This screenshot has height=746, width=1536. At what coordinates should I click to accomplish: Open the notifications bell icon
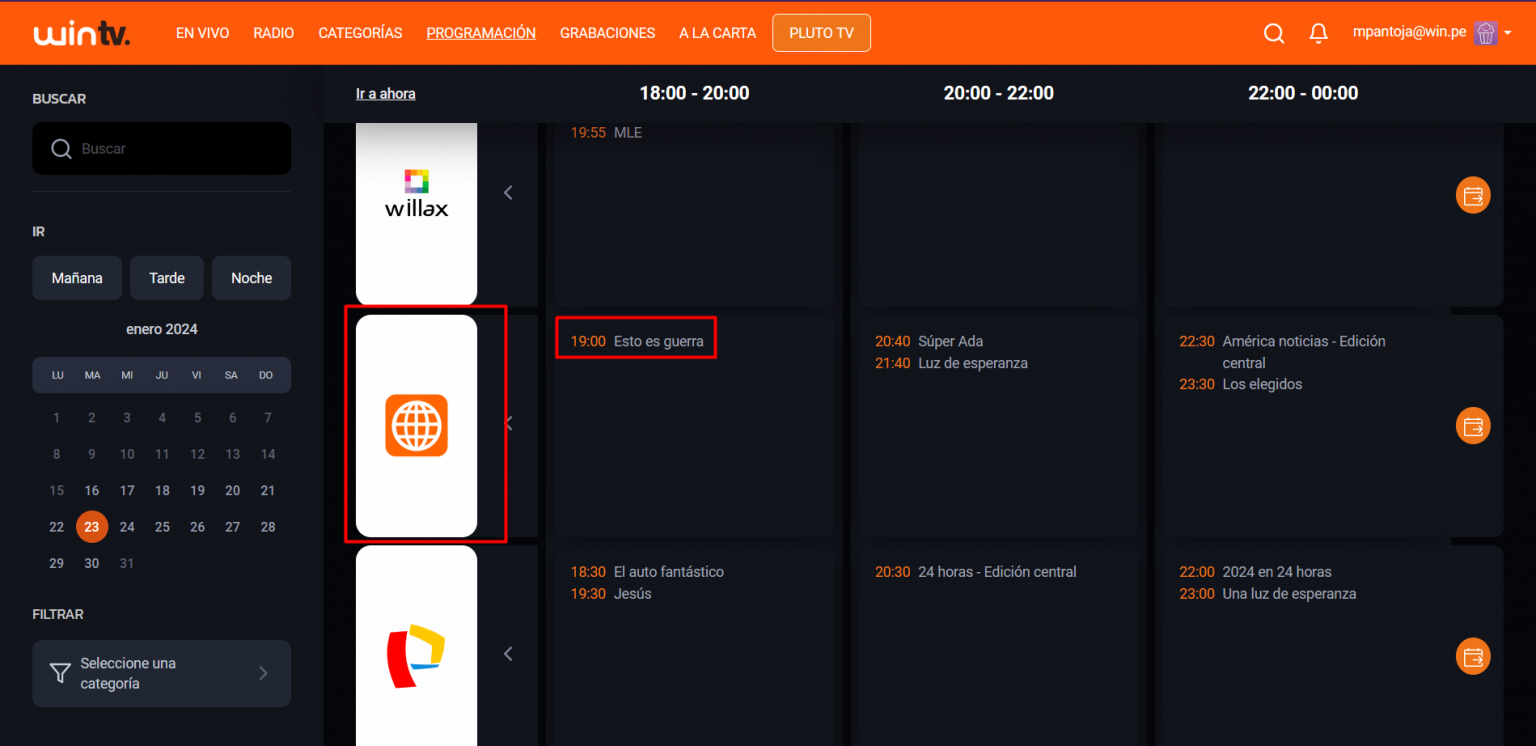coord(1318,33)
